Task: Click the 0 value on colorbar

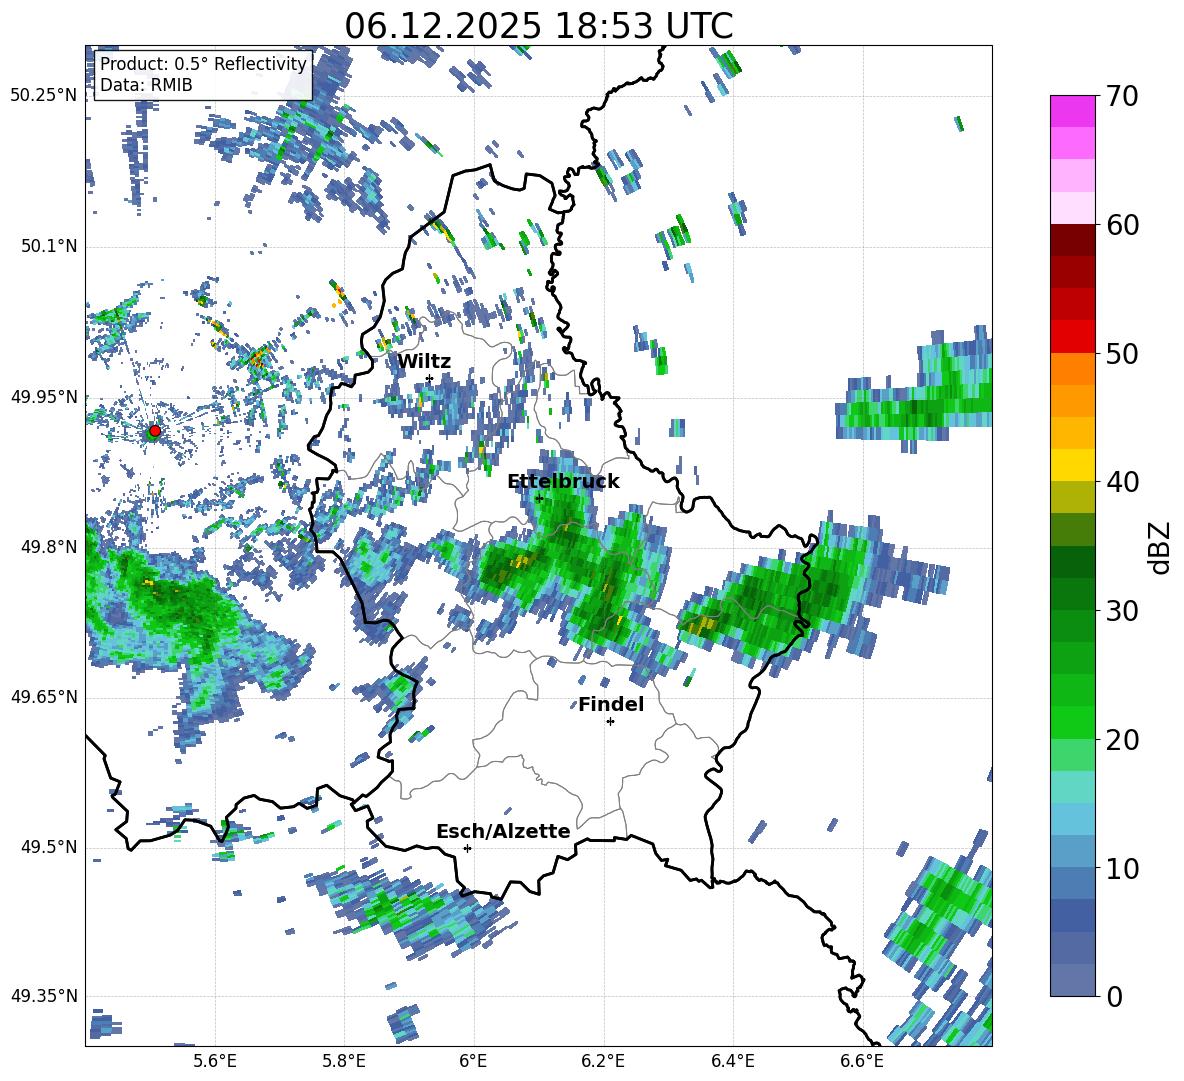Action: coord(1115,996)
